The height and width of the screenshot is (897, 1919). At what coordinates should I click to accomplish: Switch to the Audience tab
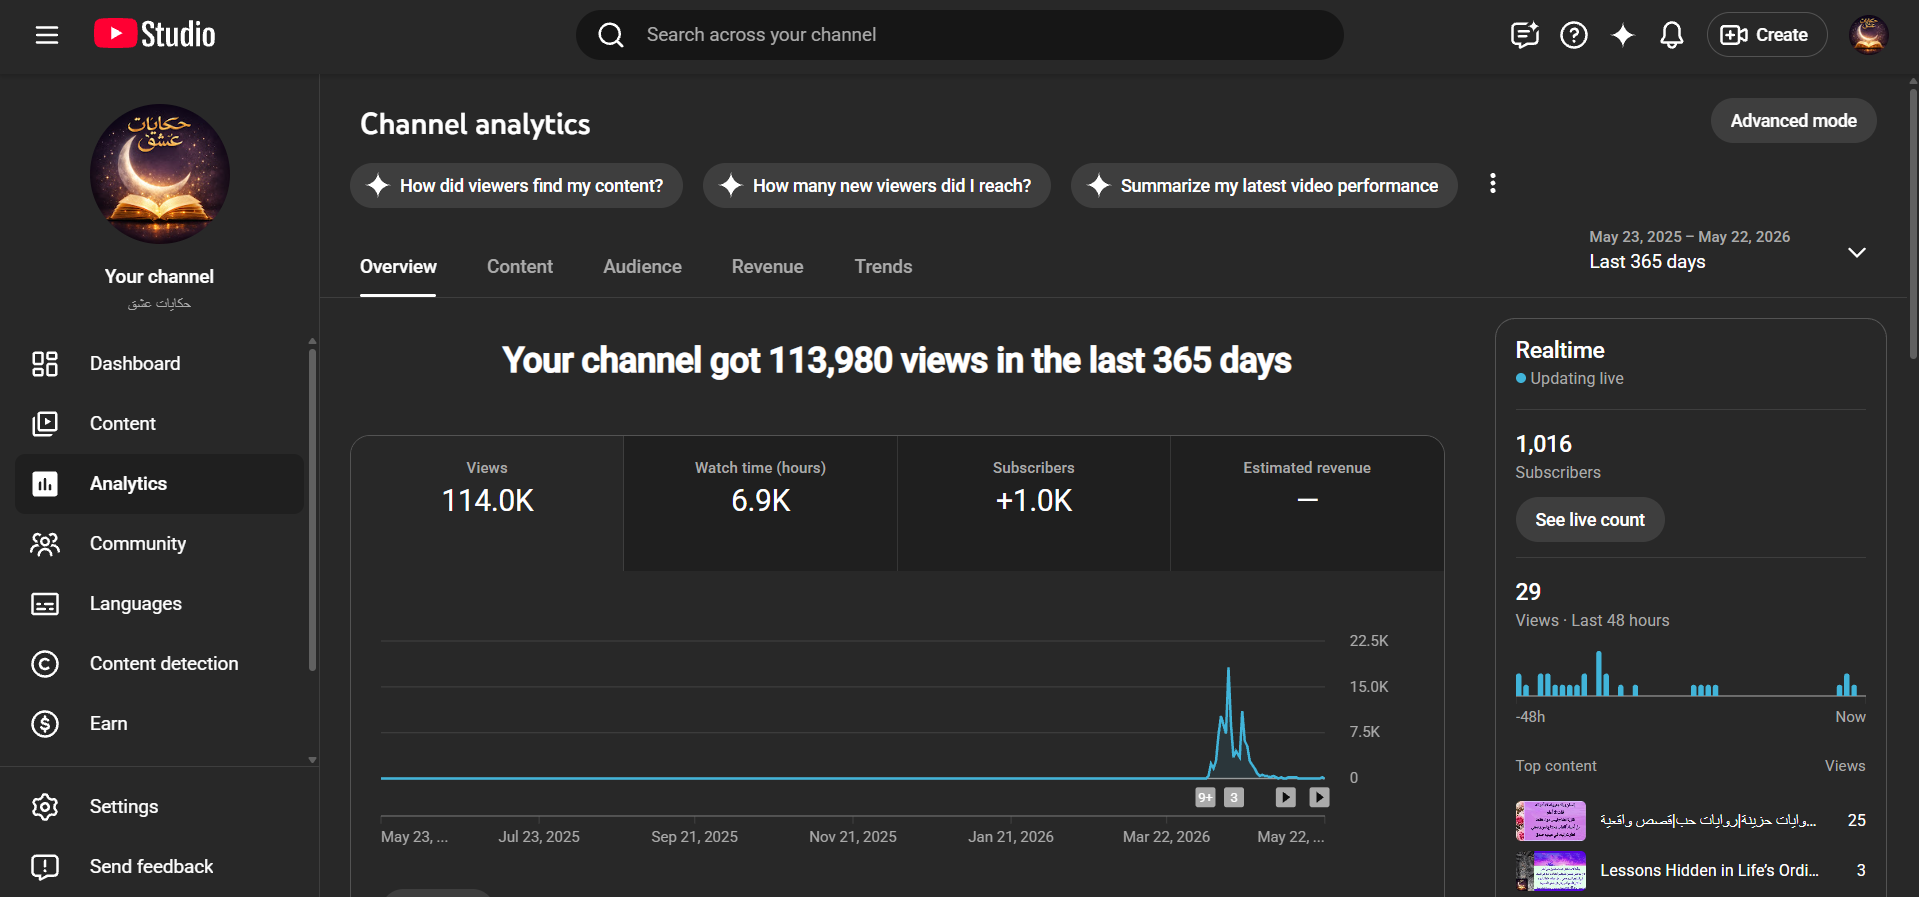tap(642, 267)
